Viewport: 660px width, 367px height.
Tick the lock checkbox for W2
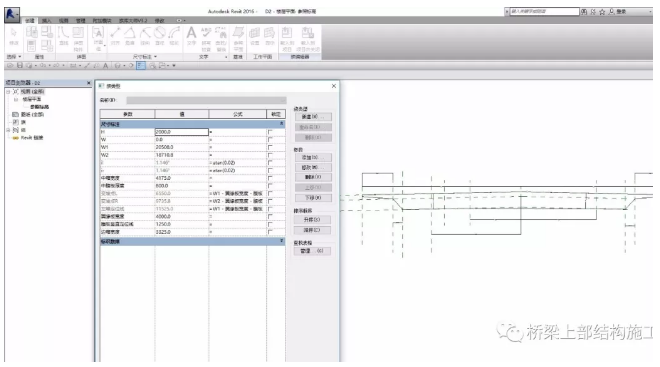(x=270, y=155)
